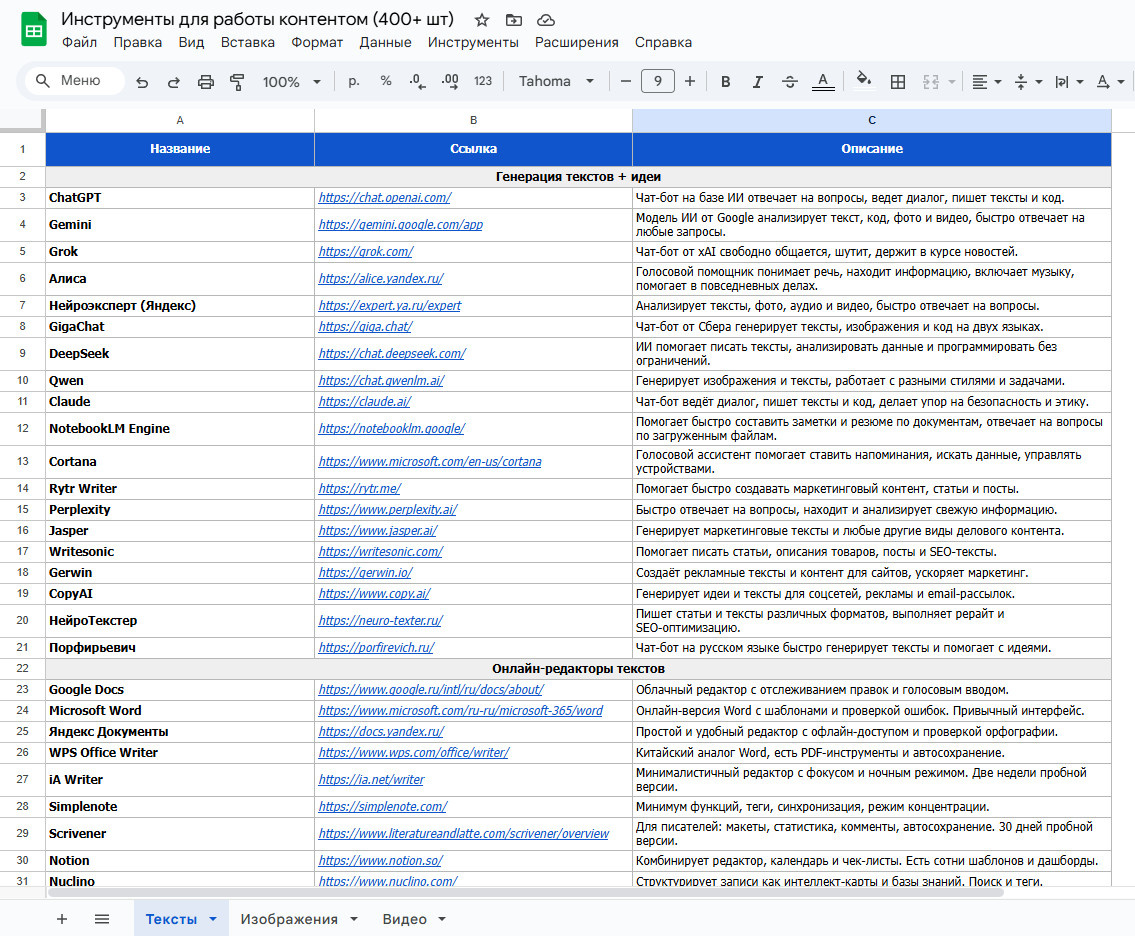Click the merge cells icon

click(931, 82)
